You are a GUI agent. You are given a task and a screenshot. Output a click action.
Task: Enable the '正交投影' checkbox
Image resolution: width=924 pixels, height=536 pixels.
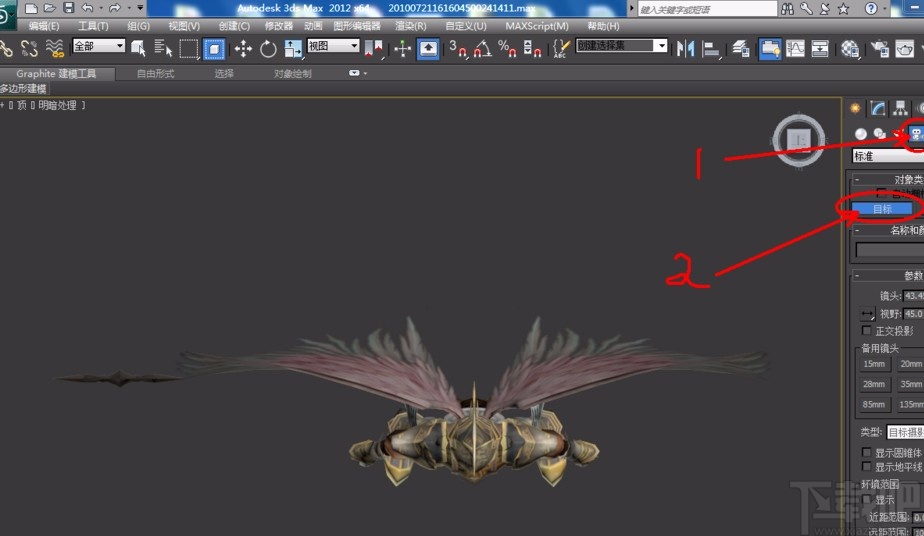pyautogui.click(x=866, y=330)
